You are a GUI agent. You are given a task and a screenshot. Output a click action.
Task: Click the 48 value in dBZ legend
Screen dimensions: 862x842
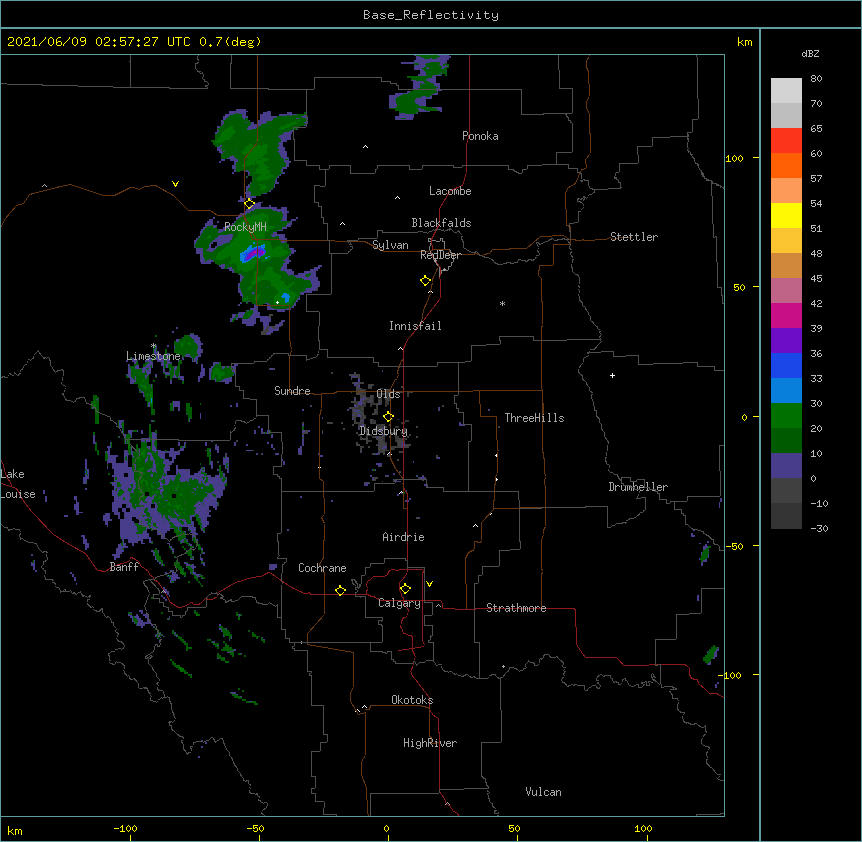[816, 253]
